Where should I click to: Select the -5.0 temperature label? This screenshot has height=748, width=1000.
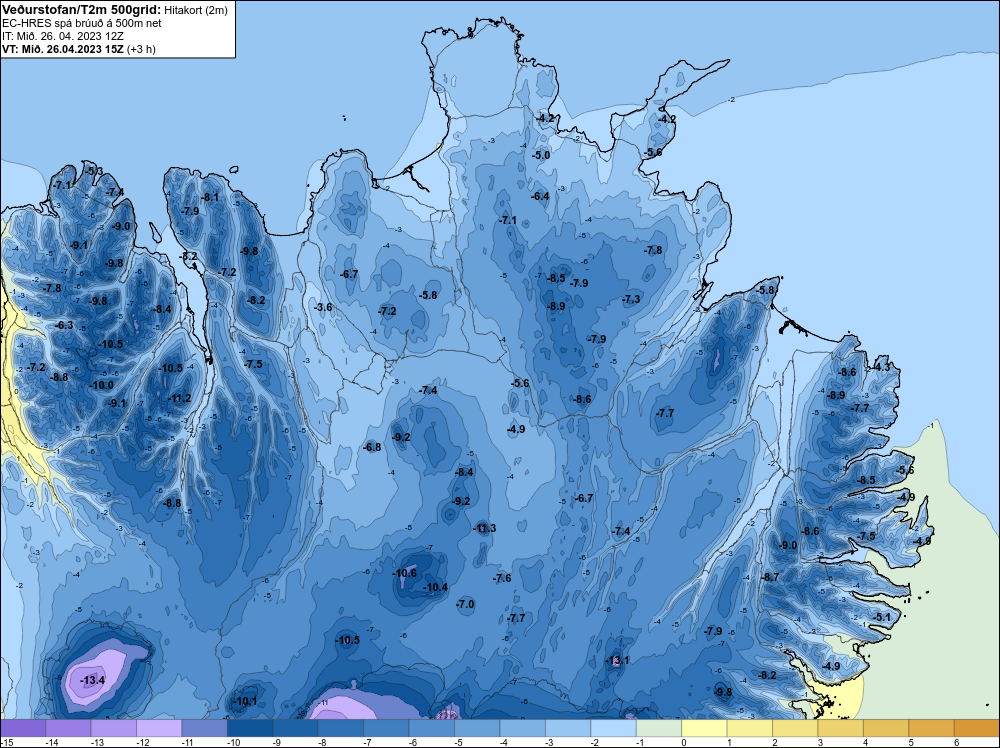541,155
